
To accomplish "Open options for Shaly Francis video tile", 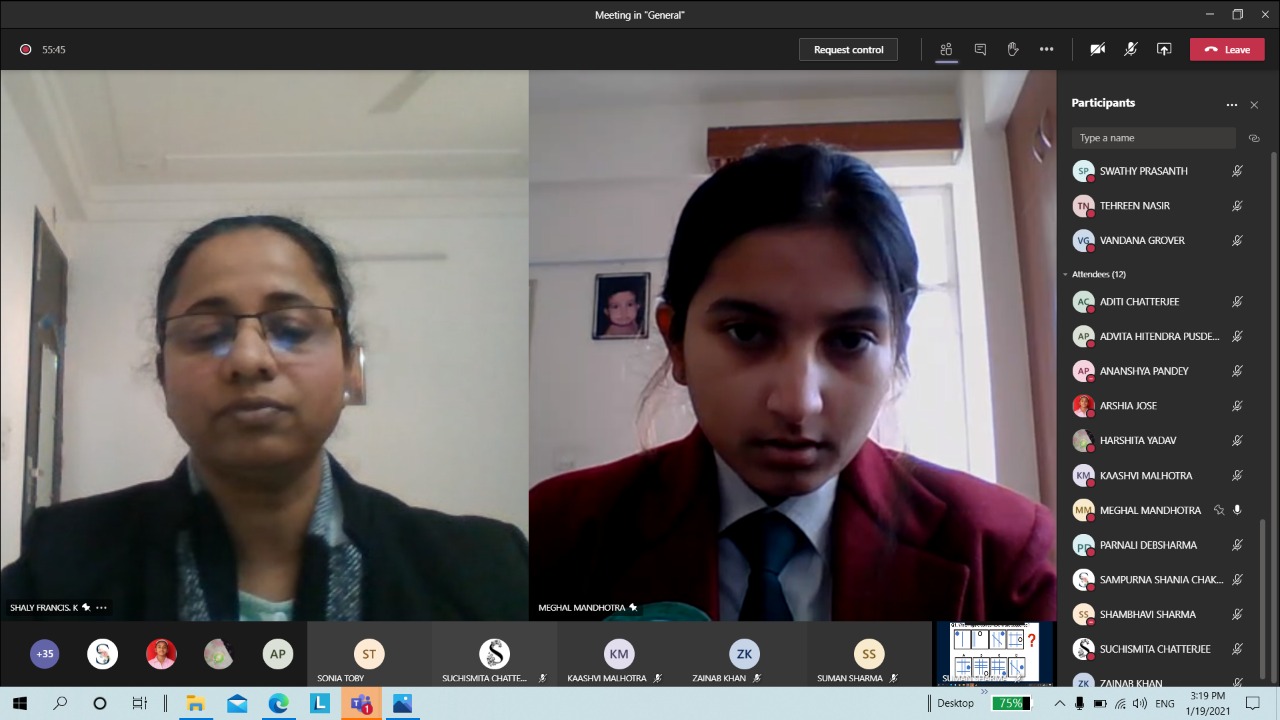I will (x=101, y=607).
